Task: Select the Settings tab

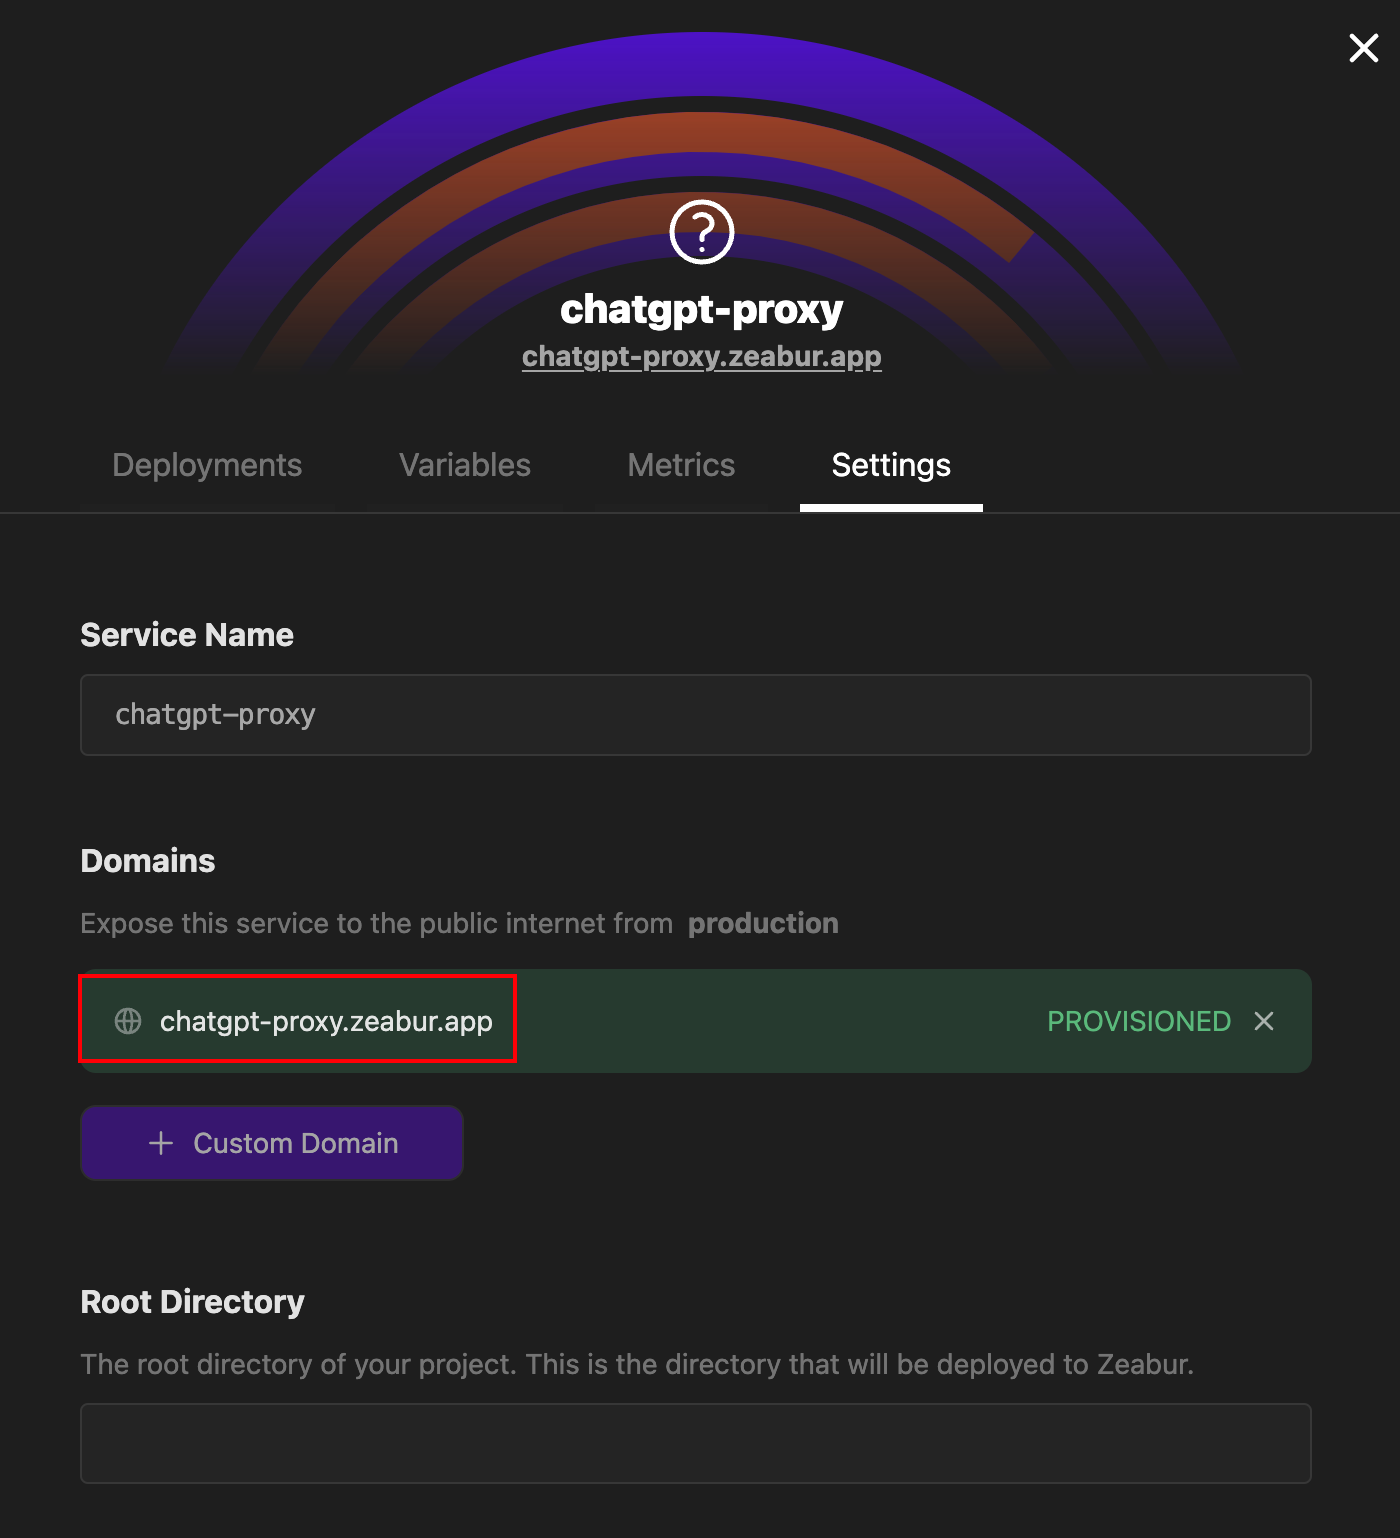Action: [891, 465]
